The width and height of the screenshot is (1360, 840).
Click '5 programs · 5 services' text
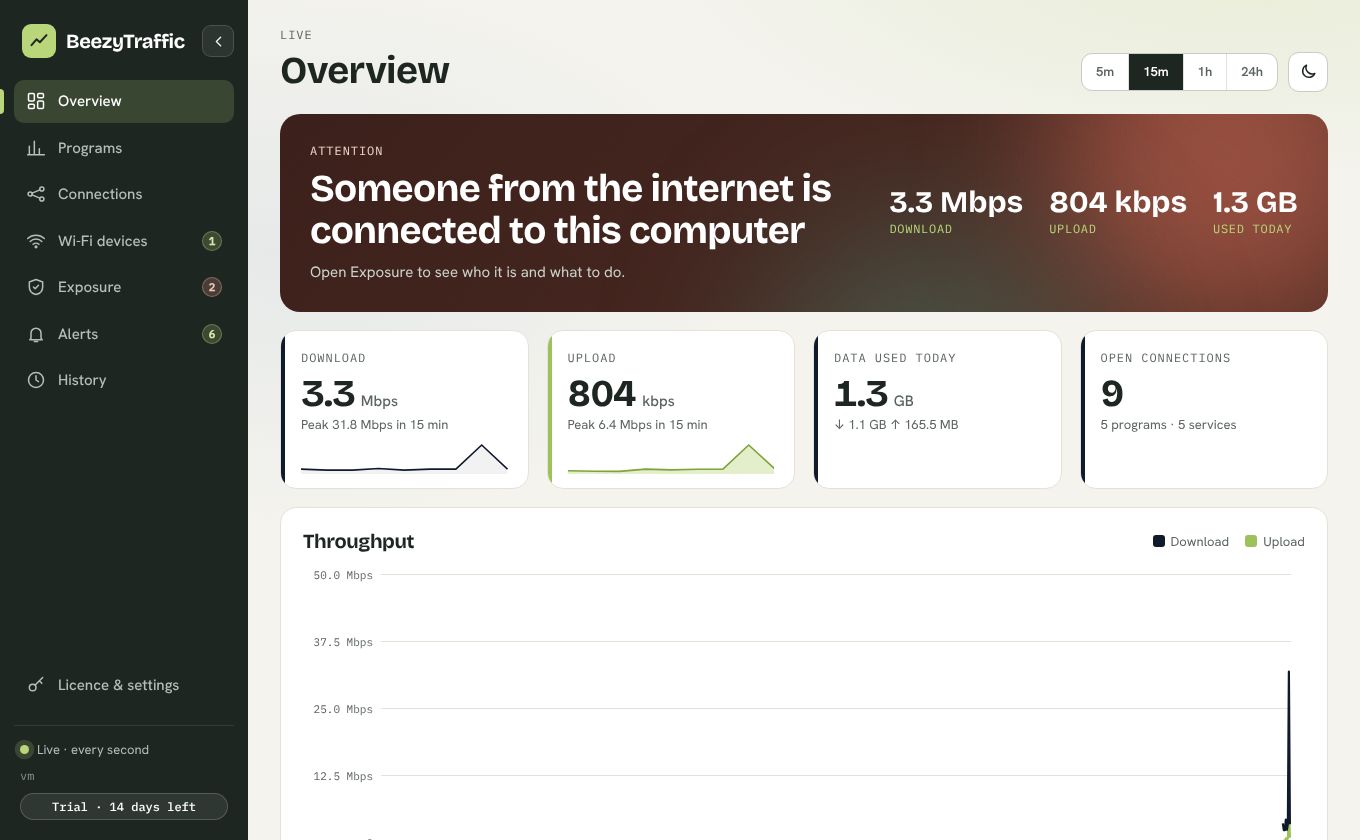1168,425
